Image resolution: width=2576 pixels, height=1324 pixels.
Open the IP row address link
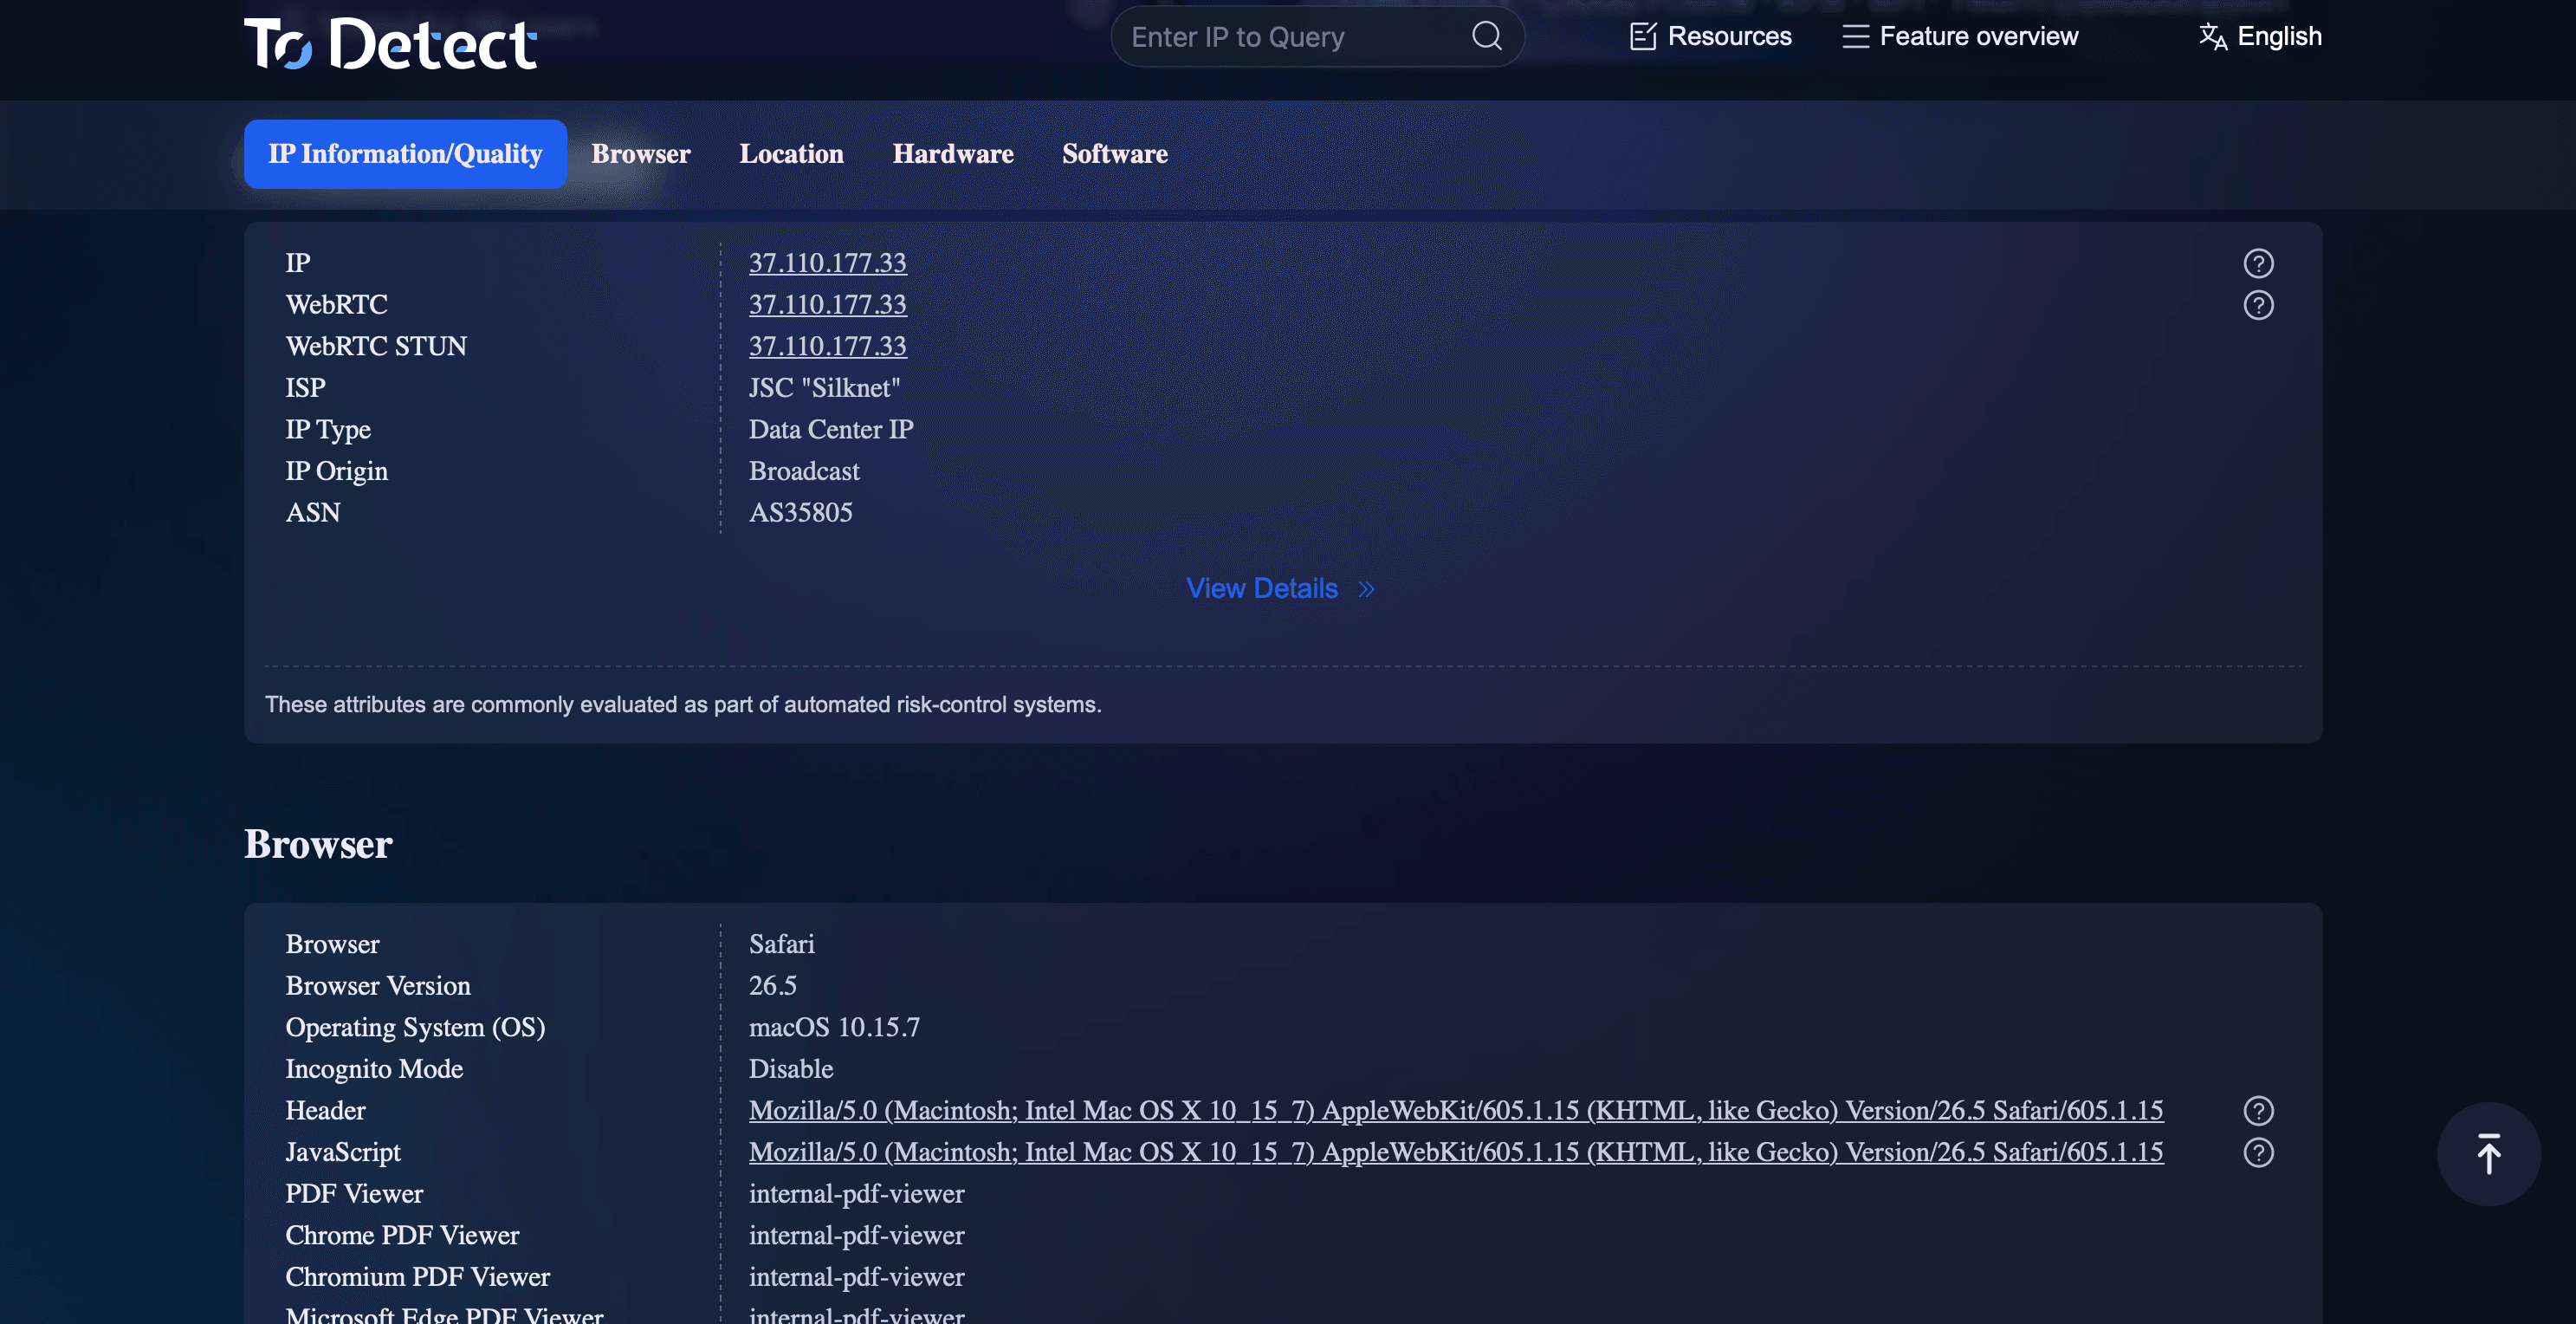click(x=827, y=263)
